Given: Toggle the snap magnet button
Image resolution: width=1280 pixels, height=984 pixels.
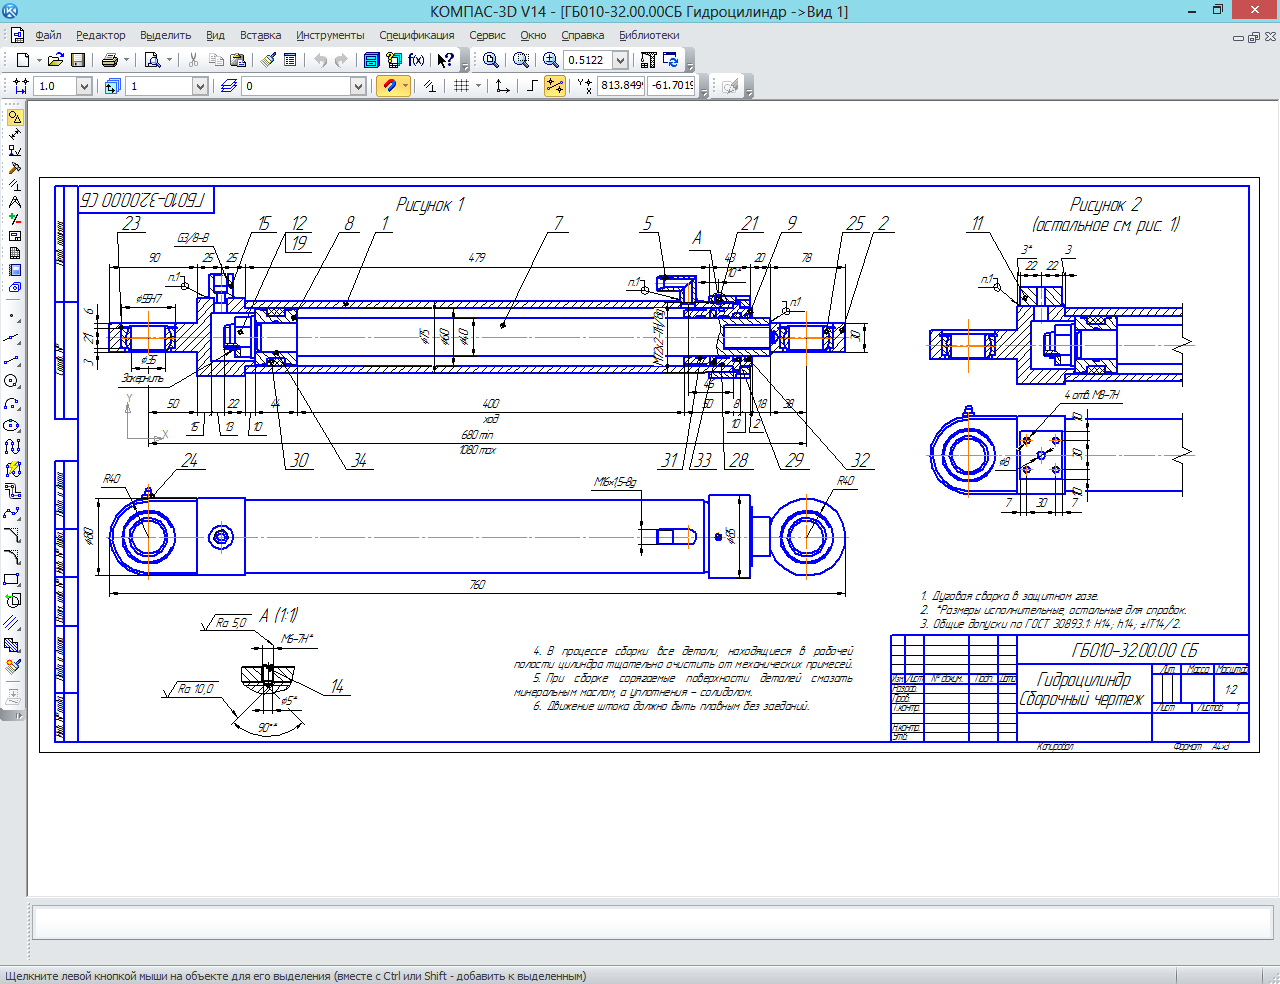Looking at the screenshot, I should pos(389,86).
